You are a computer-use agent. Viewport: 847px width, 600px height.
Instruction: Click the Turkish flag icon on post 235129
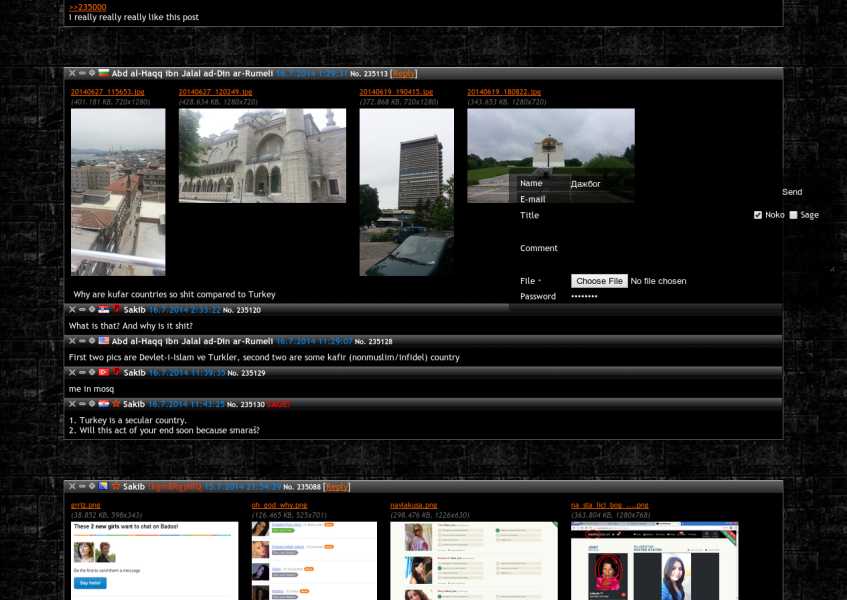[x=104, y=372]
